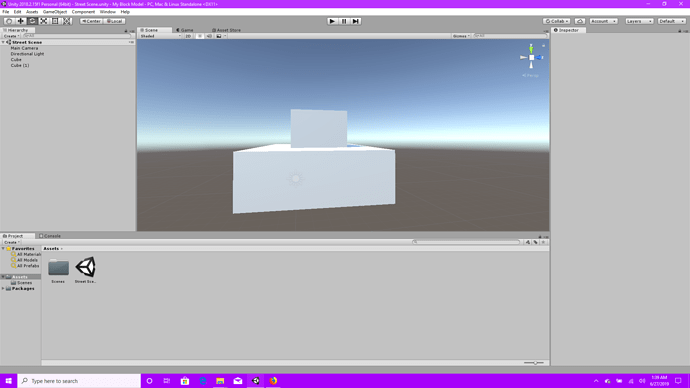The image size is (690, 388).
Task: Open the Shaded draw mode dropdown
Action: pos(160,36)
